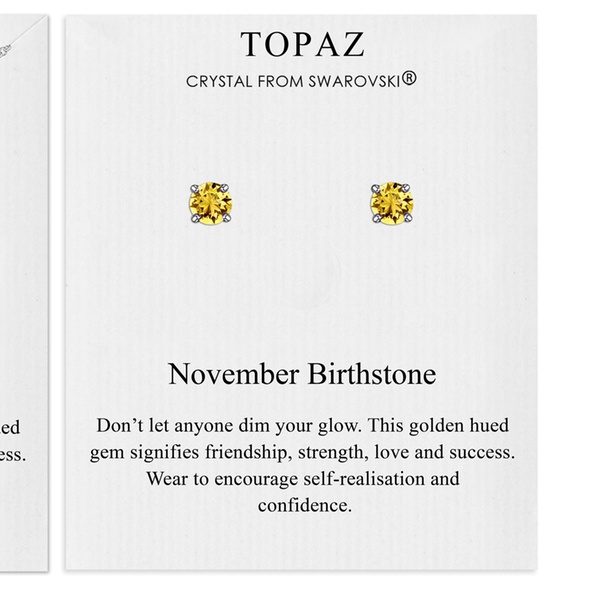Click the word 'confidence.' on the card
600x600 pixels.
click(305, 505)
